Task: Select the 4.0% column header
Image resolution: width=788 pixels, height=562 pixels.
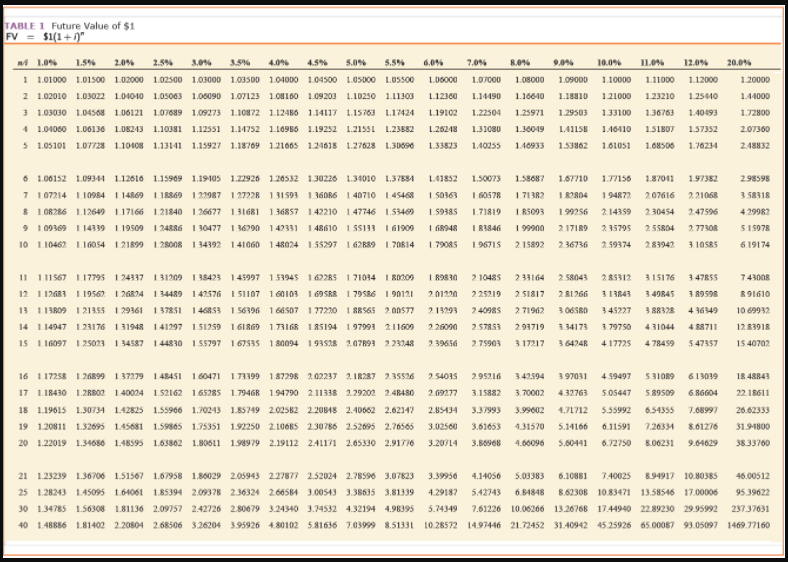Action: pos(279,63)
